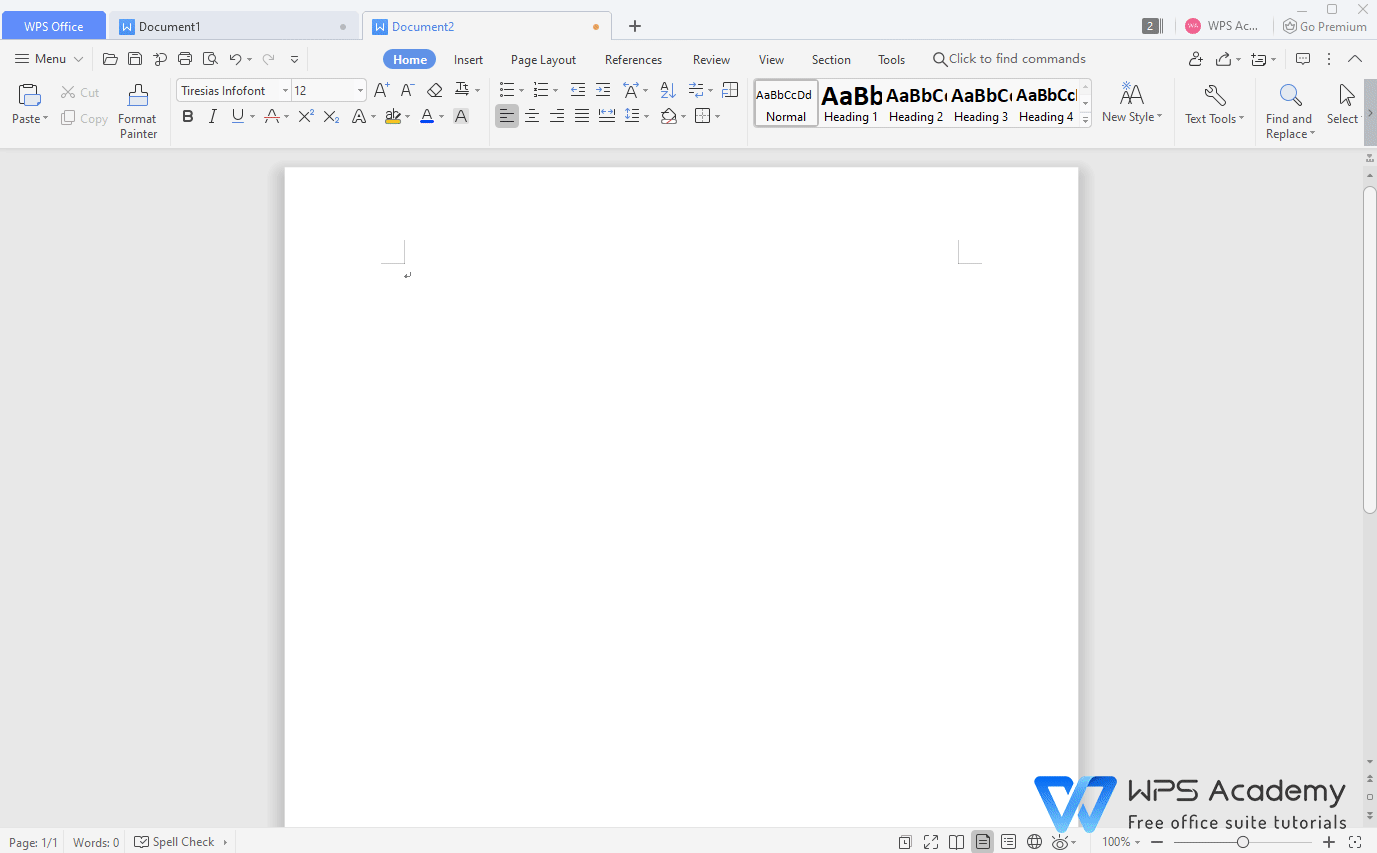Switch to web layout view
Screen dimensions: 1377x853
pyautogui.click(x=1034, y=841)
